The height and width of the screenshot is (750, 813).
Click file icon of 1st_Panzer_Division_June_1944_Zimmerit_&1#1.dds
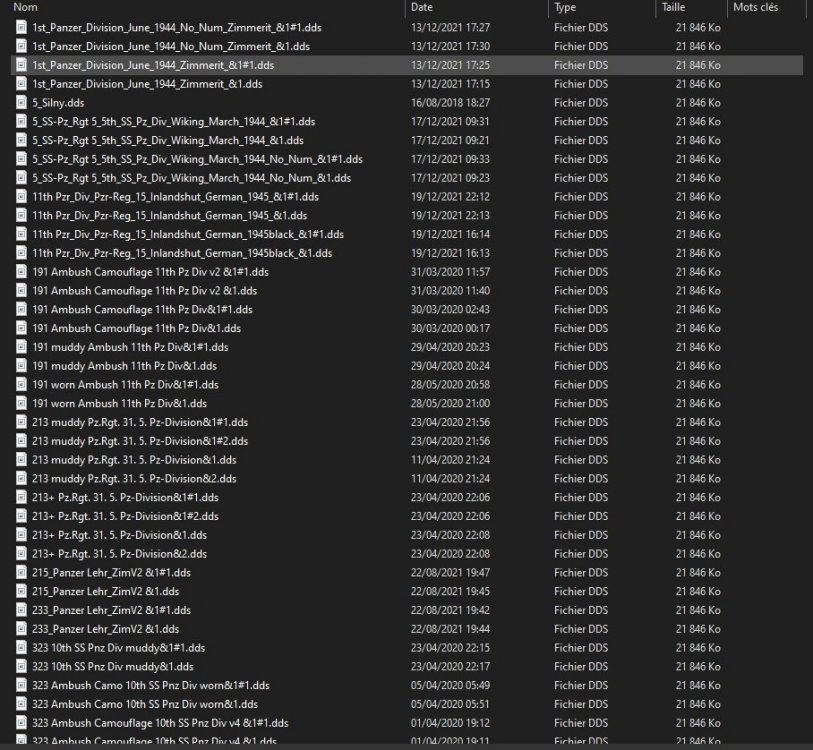pos(21,65)
